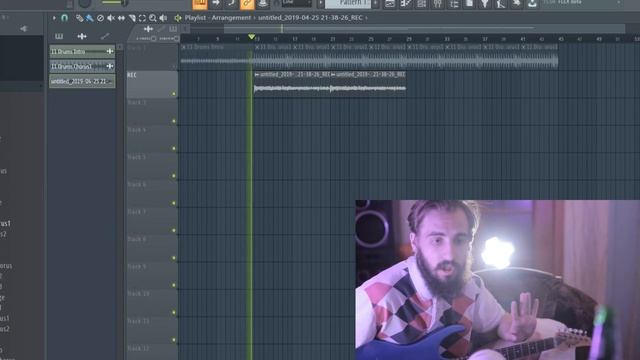Click waveform icon on '11 Drums Intro' picker item
Viewport: 640px width, 360px height.
109,51
